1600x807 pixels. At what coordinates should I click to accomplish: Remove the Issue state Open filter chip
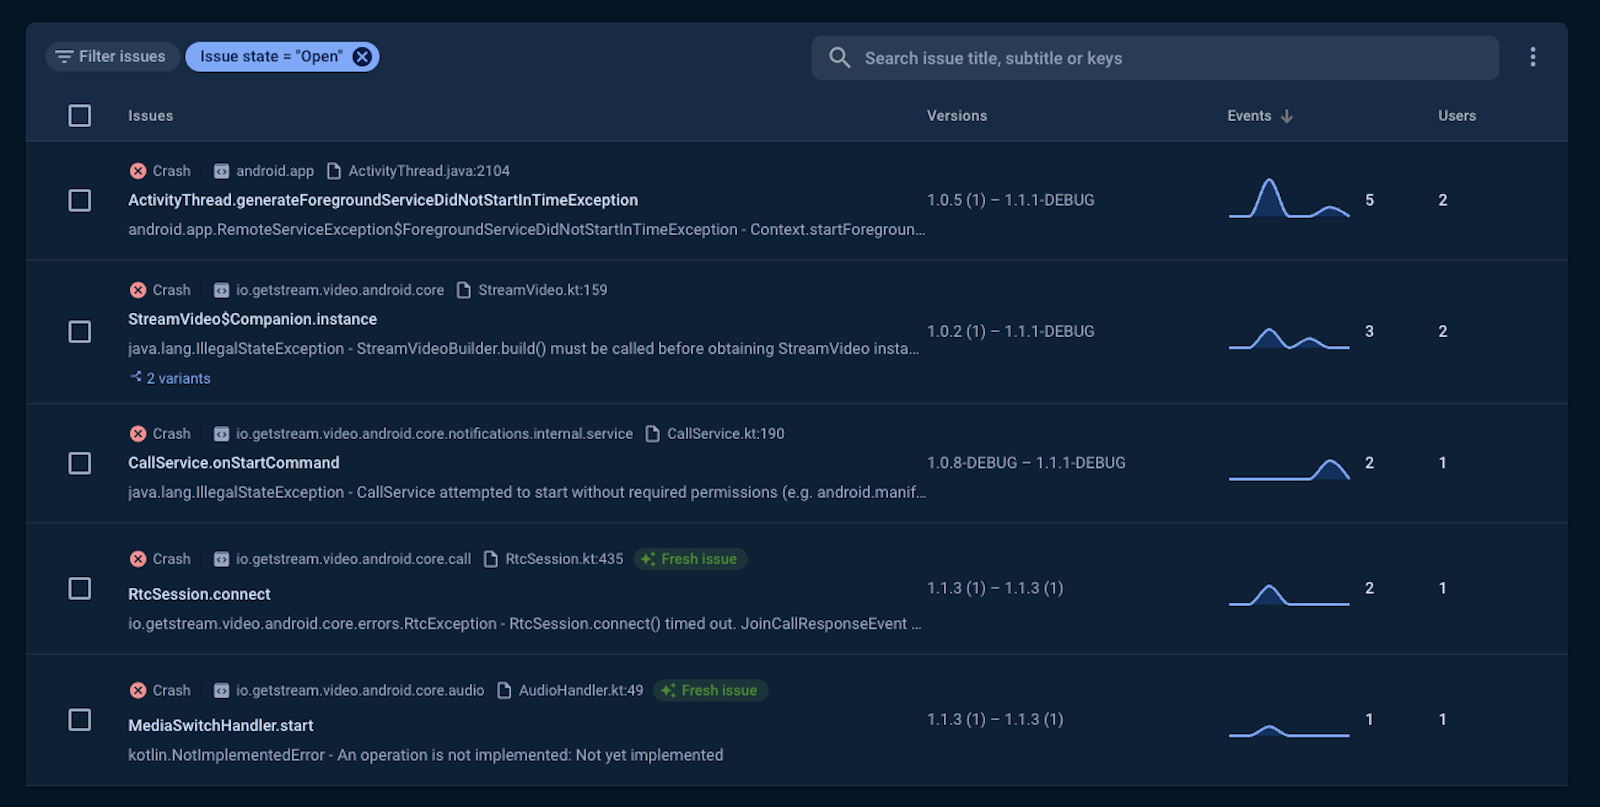tap(362, 57)
